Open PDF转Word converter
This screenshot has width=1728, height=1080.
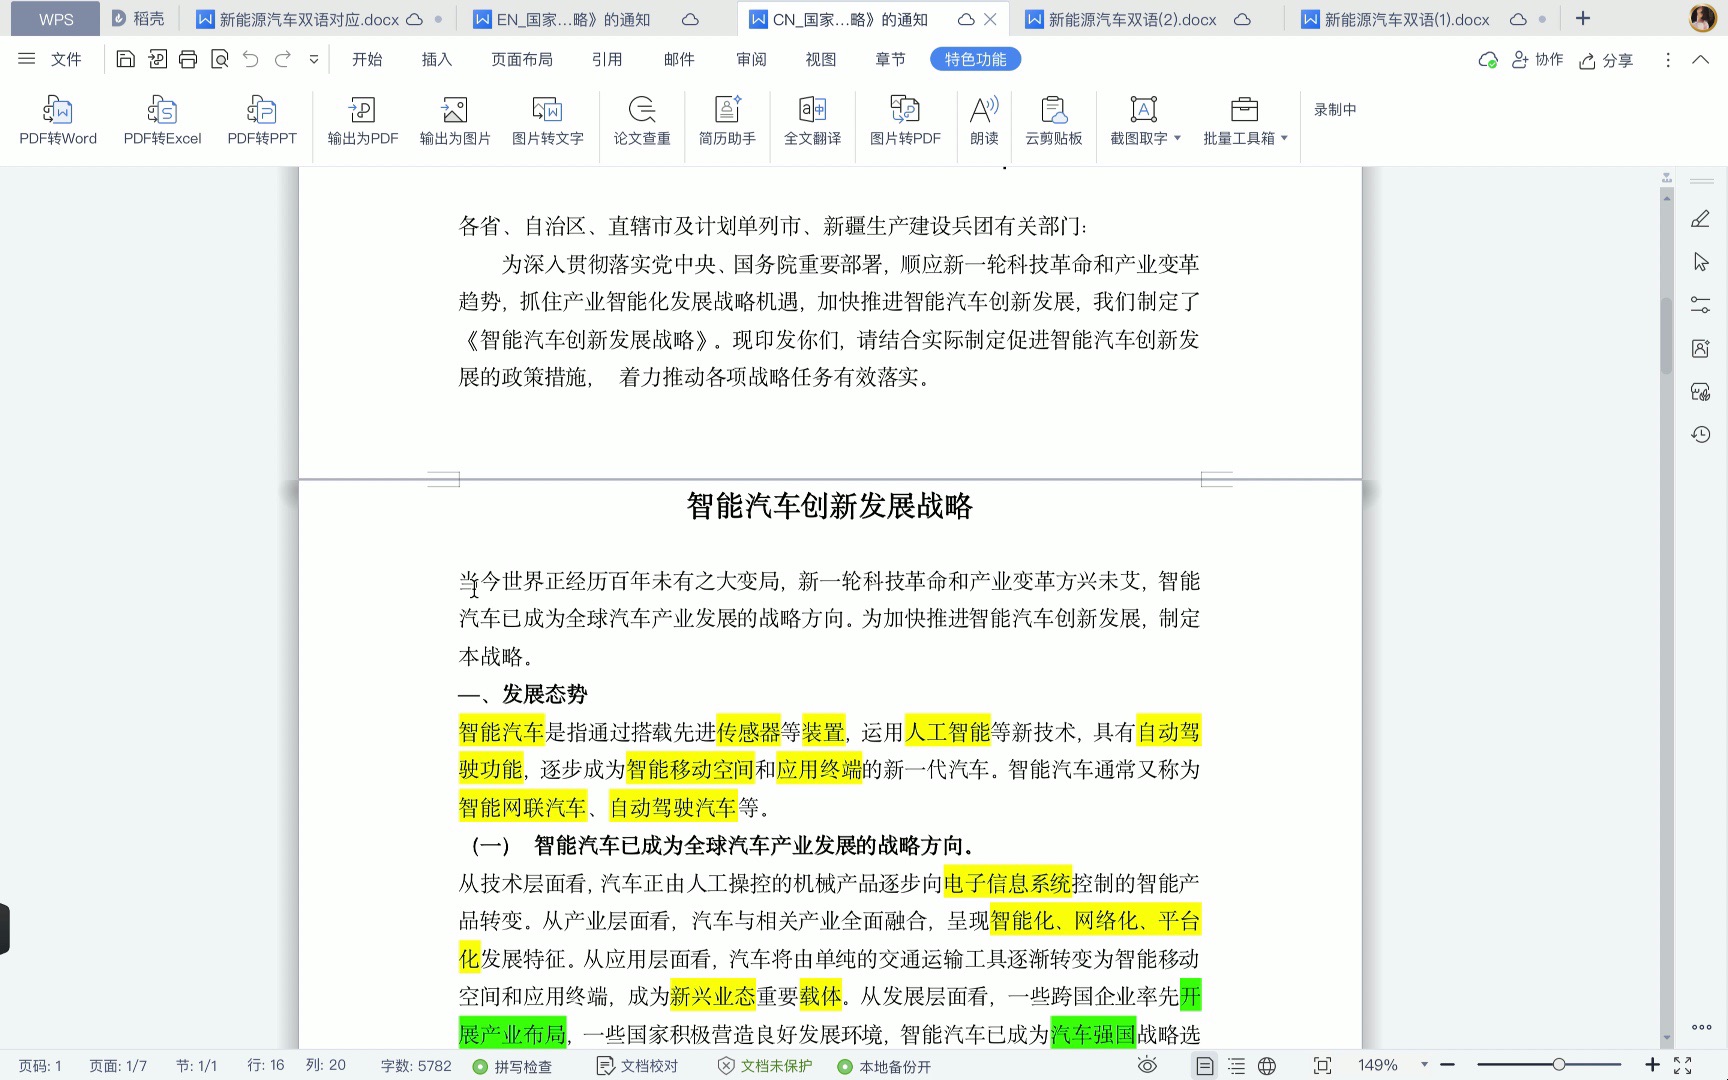click(x=58, y=121)
